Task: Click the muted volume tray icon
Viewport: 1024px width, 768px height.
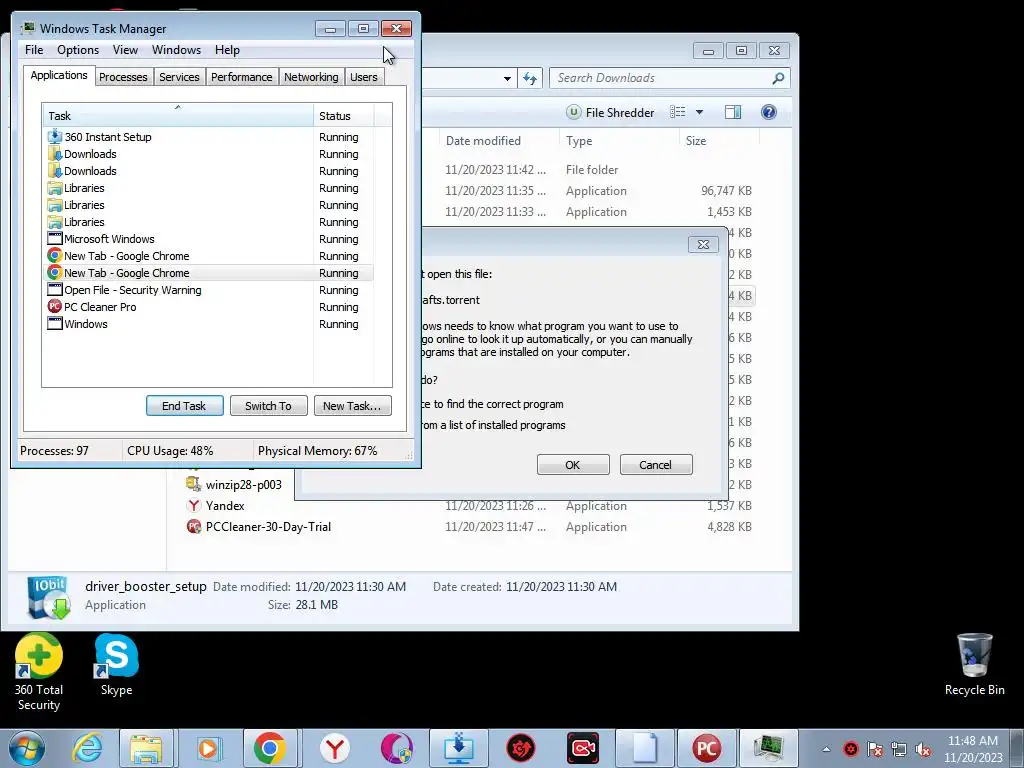Action: pyautogui.click(x=923, y=749)
